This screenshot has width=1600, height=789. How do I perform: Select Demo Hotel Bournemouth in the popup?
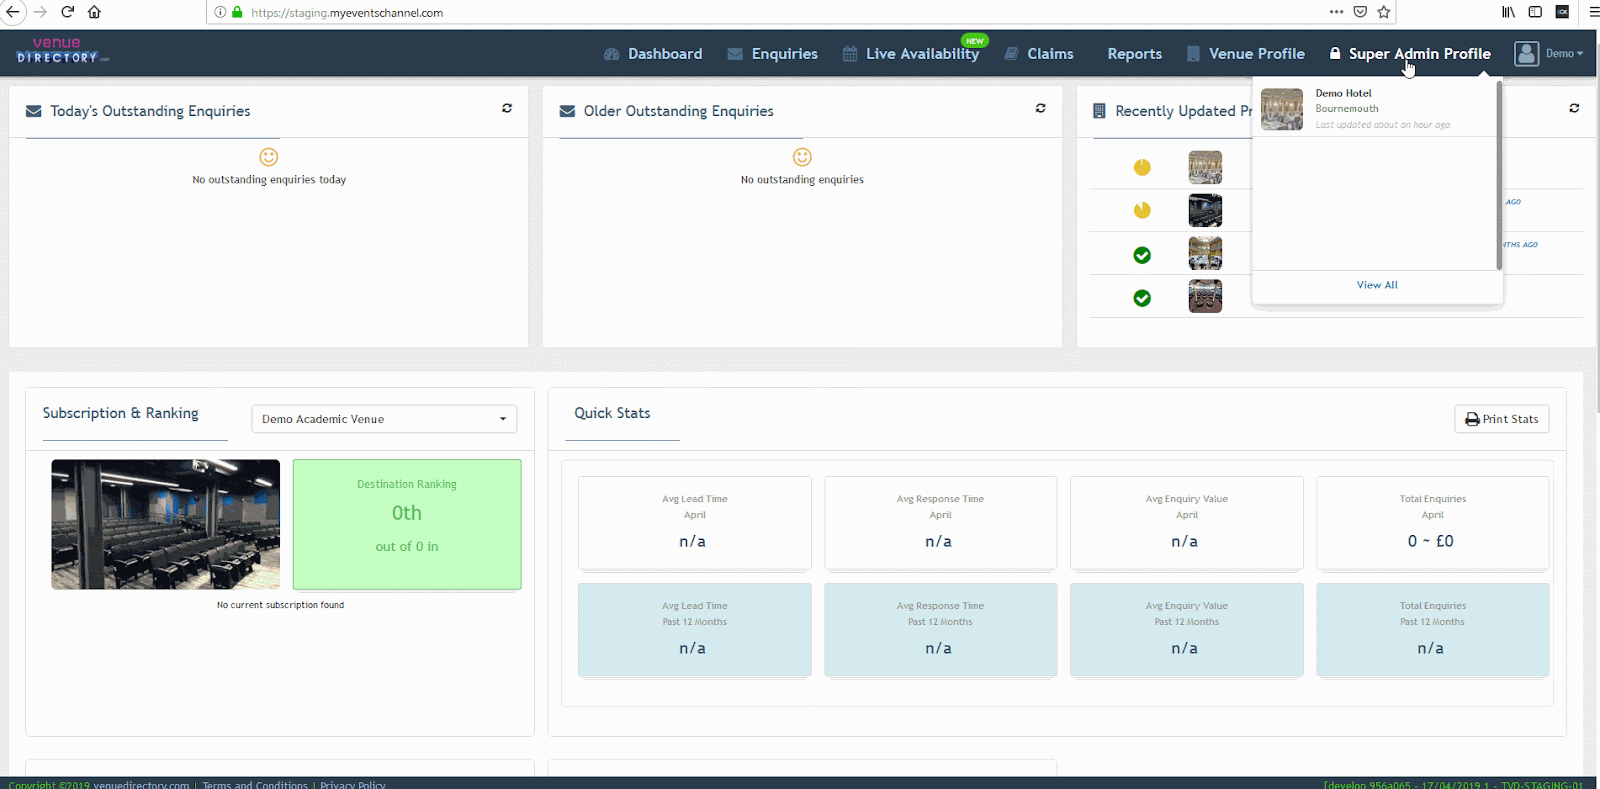[x=1374, y=109]
